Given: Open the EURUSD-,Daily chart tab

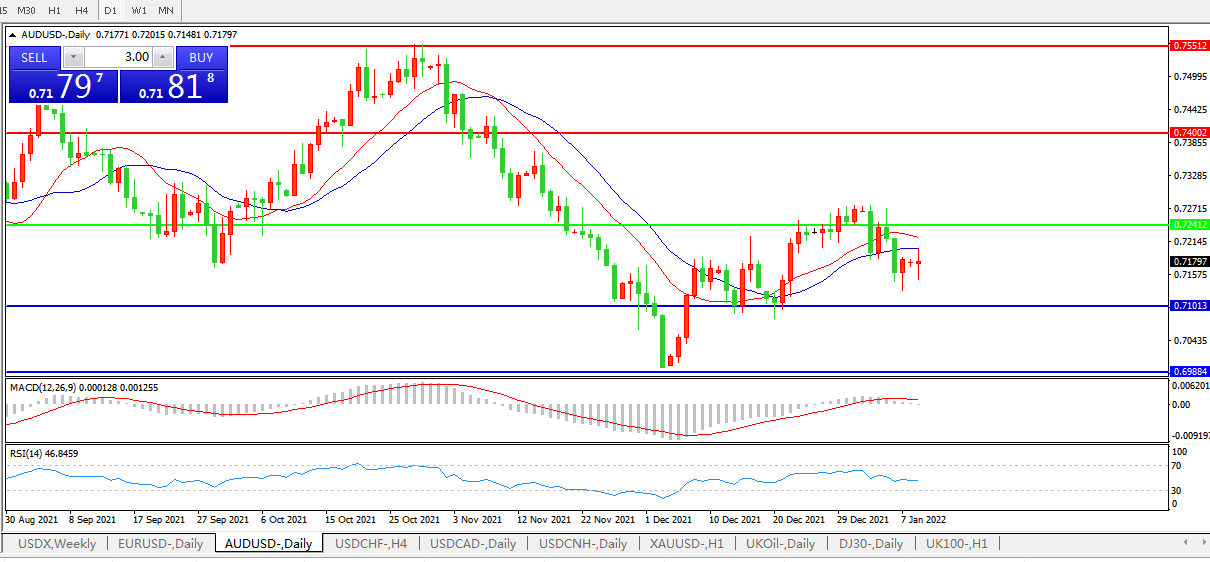Looking at the screenshot, I should tap(160, 544).
